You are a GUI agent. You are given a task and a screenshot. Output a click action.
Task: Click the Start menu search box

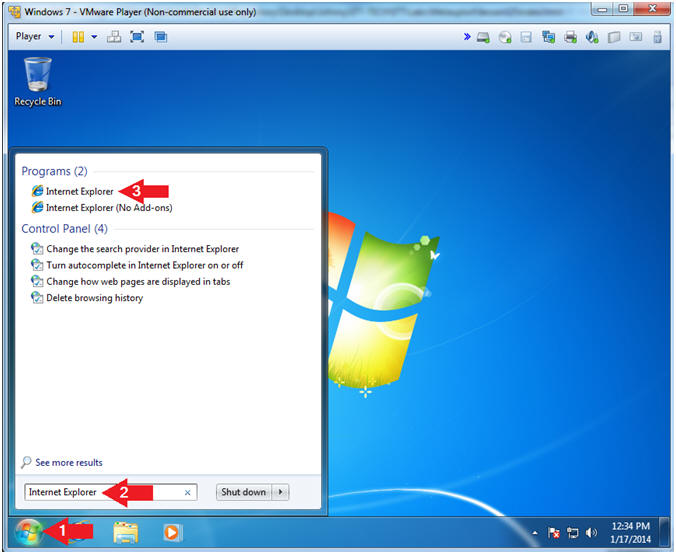pyautogui.click(x=110, y=492)
